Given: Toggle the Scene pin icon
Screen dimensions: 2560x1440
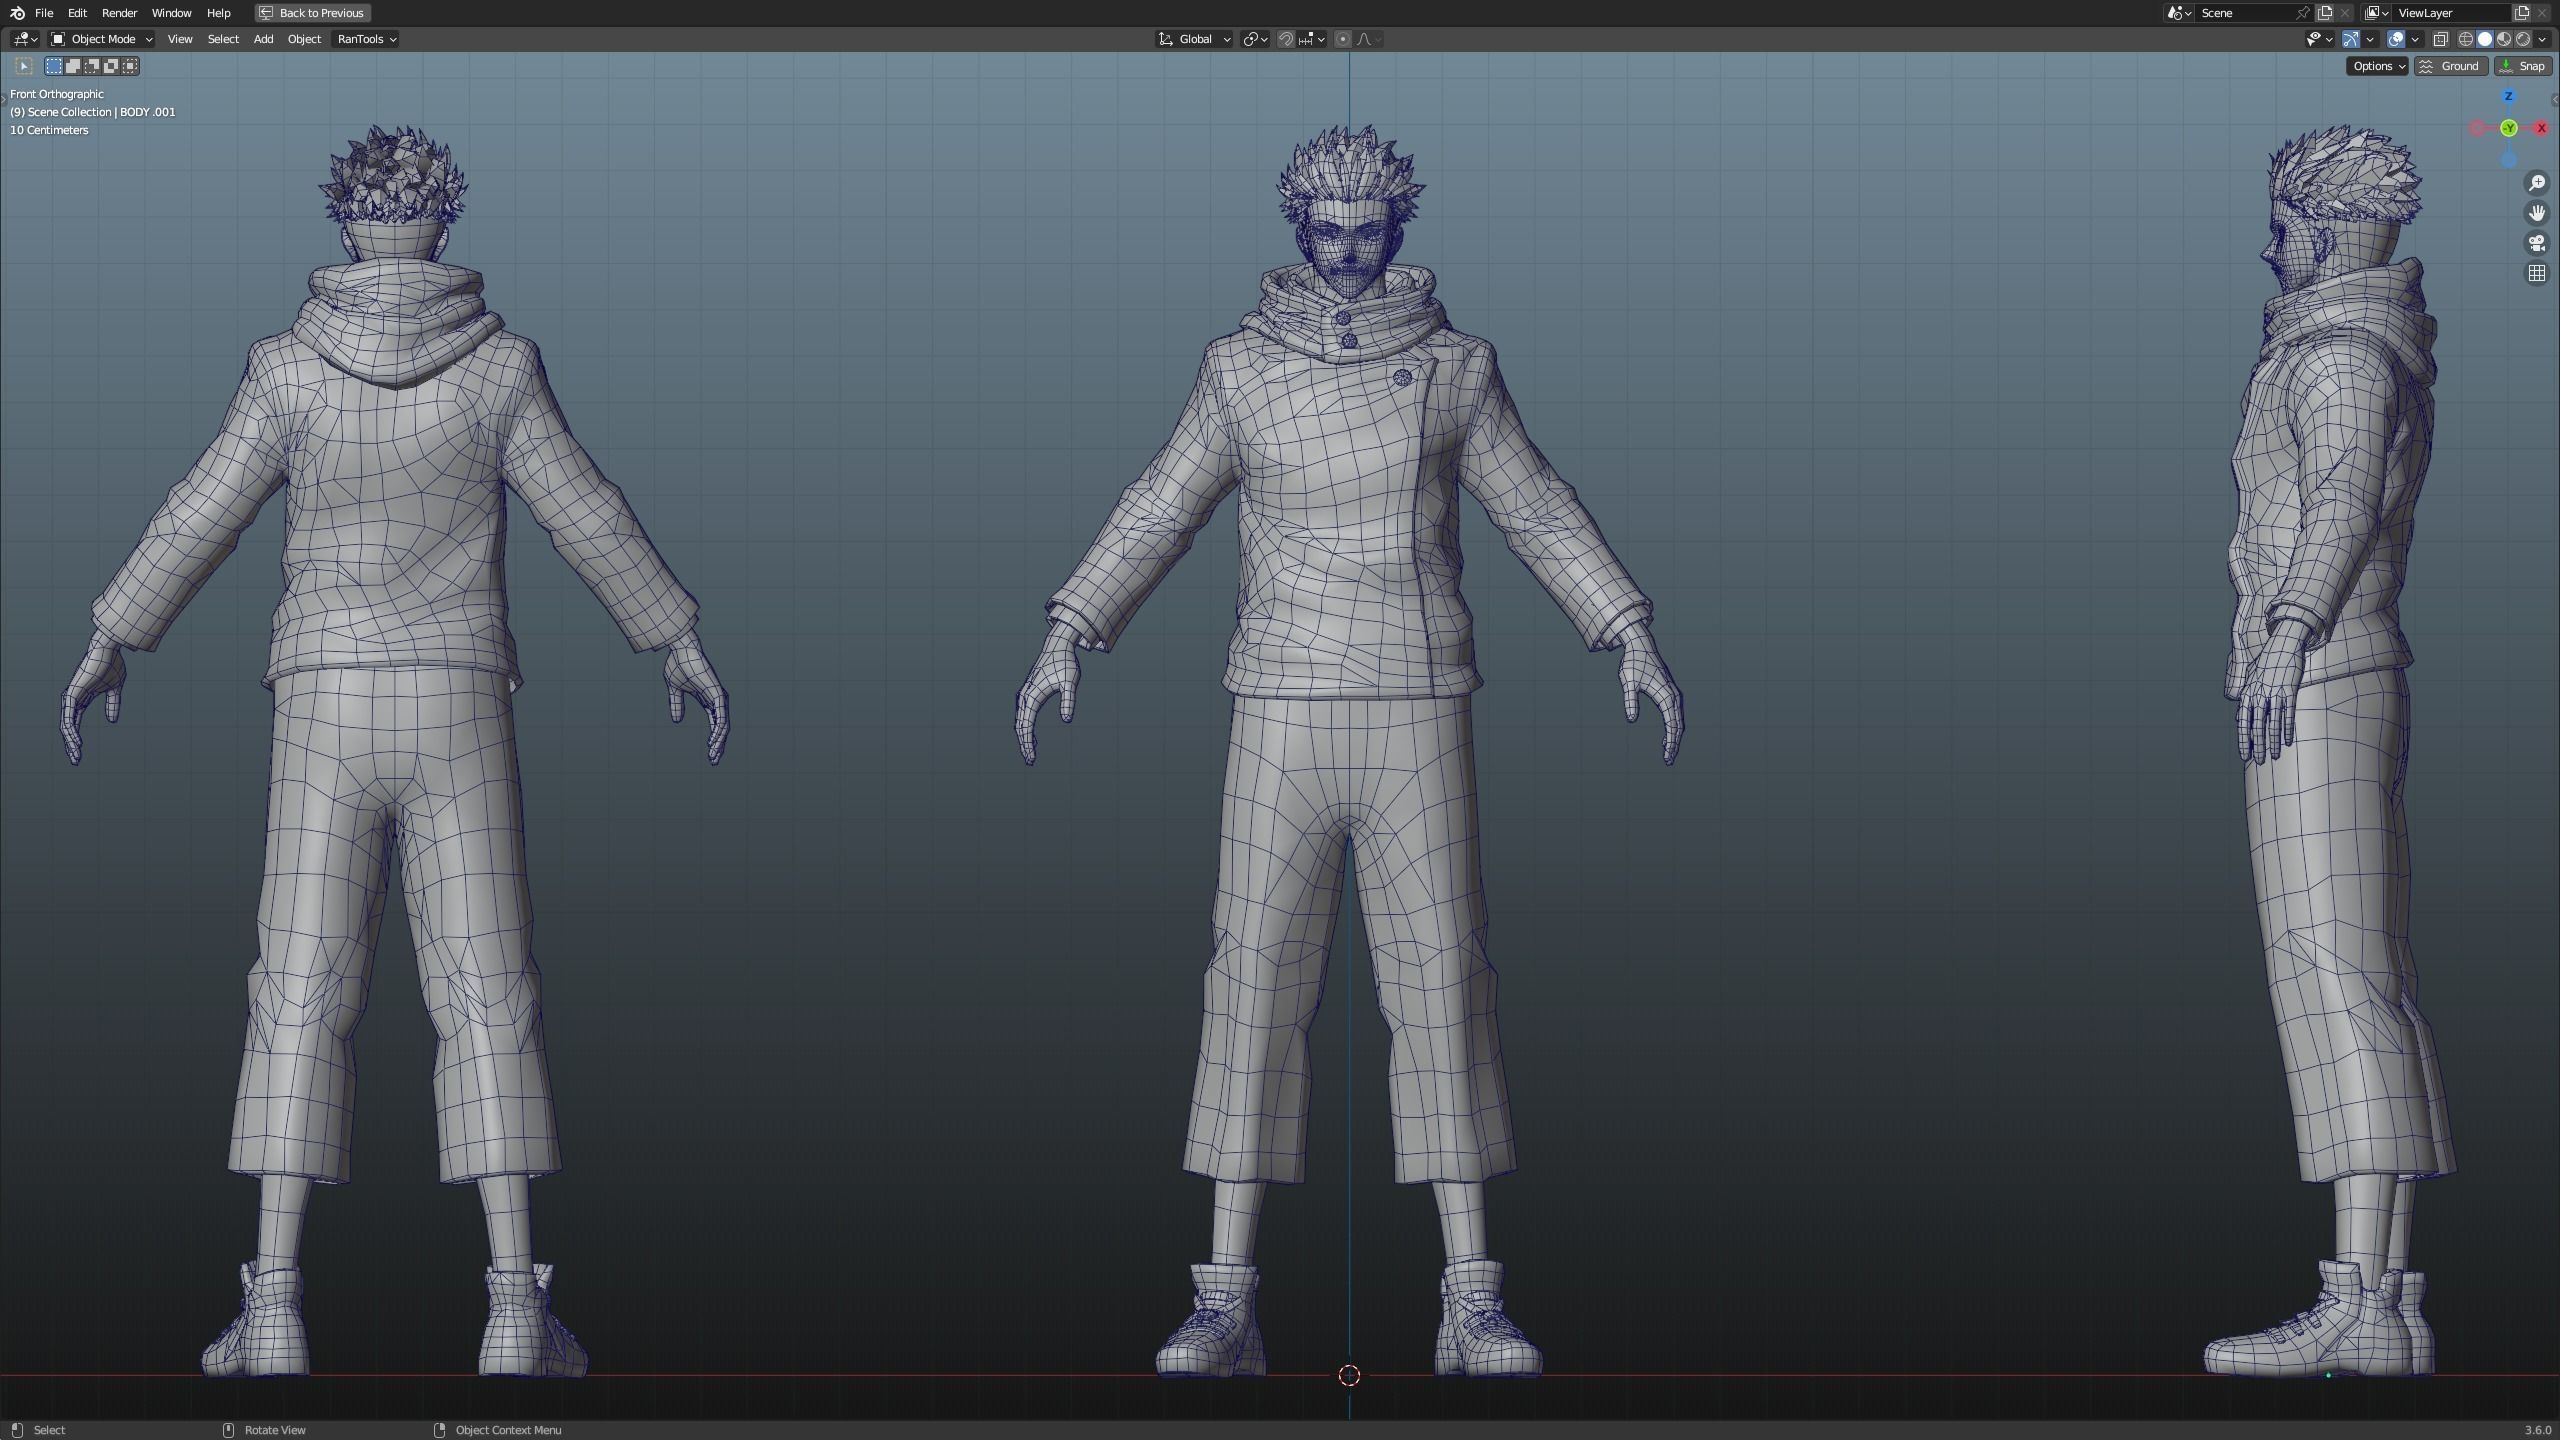Looking at the screenshot, I should [2303, 13].
